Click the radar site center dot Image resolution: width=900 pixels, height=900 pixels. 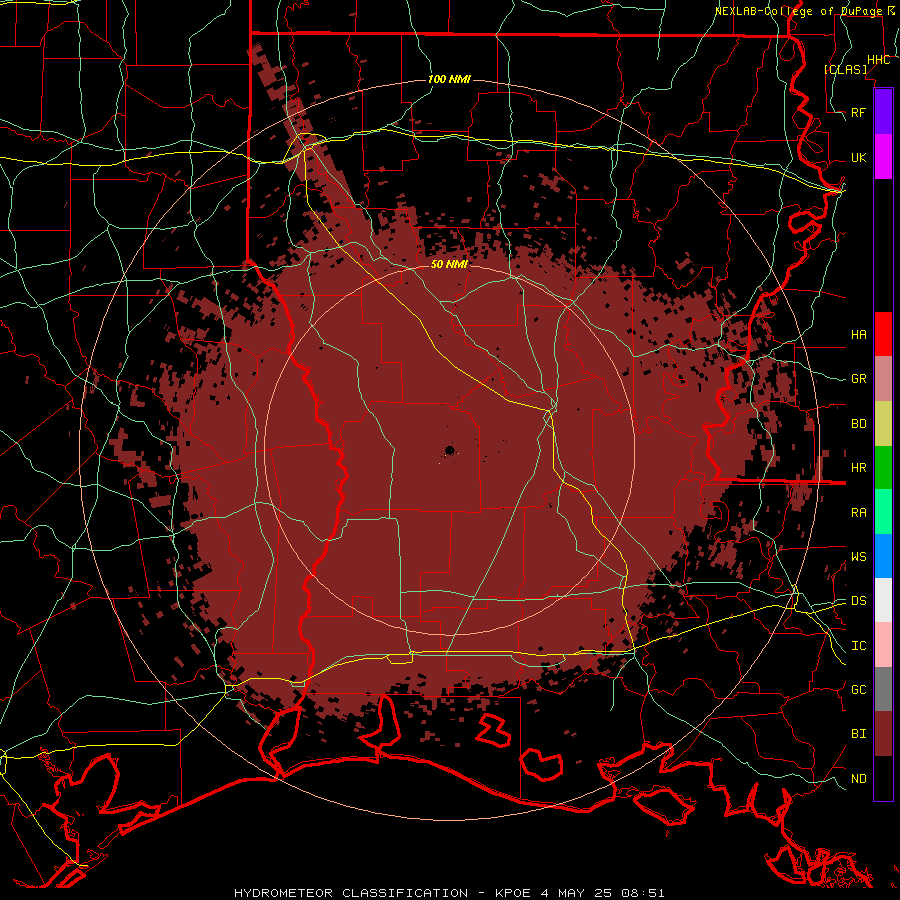click(x=449, y=450)
